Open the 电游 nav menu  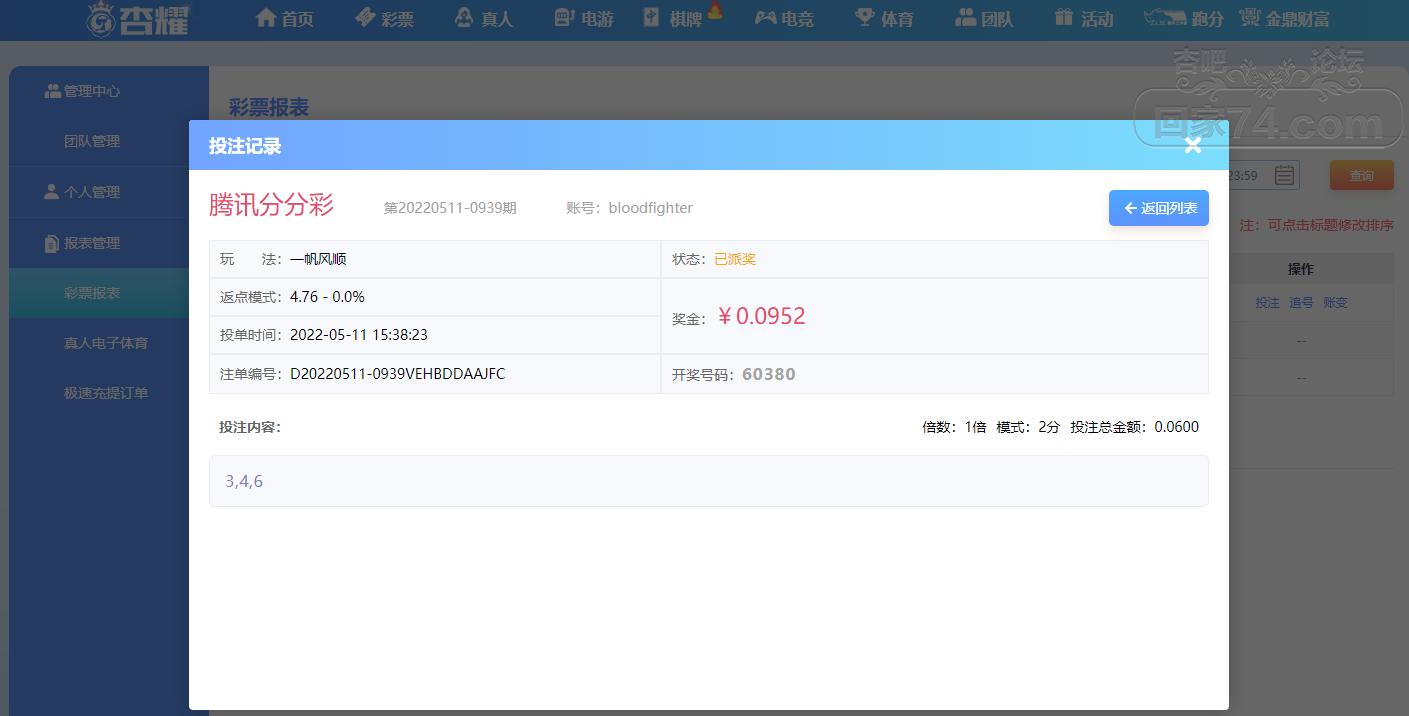584,18
